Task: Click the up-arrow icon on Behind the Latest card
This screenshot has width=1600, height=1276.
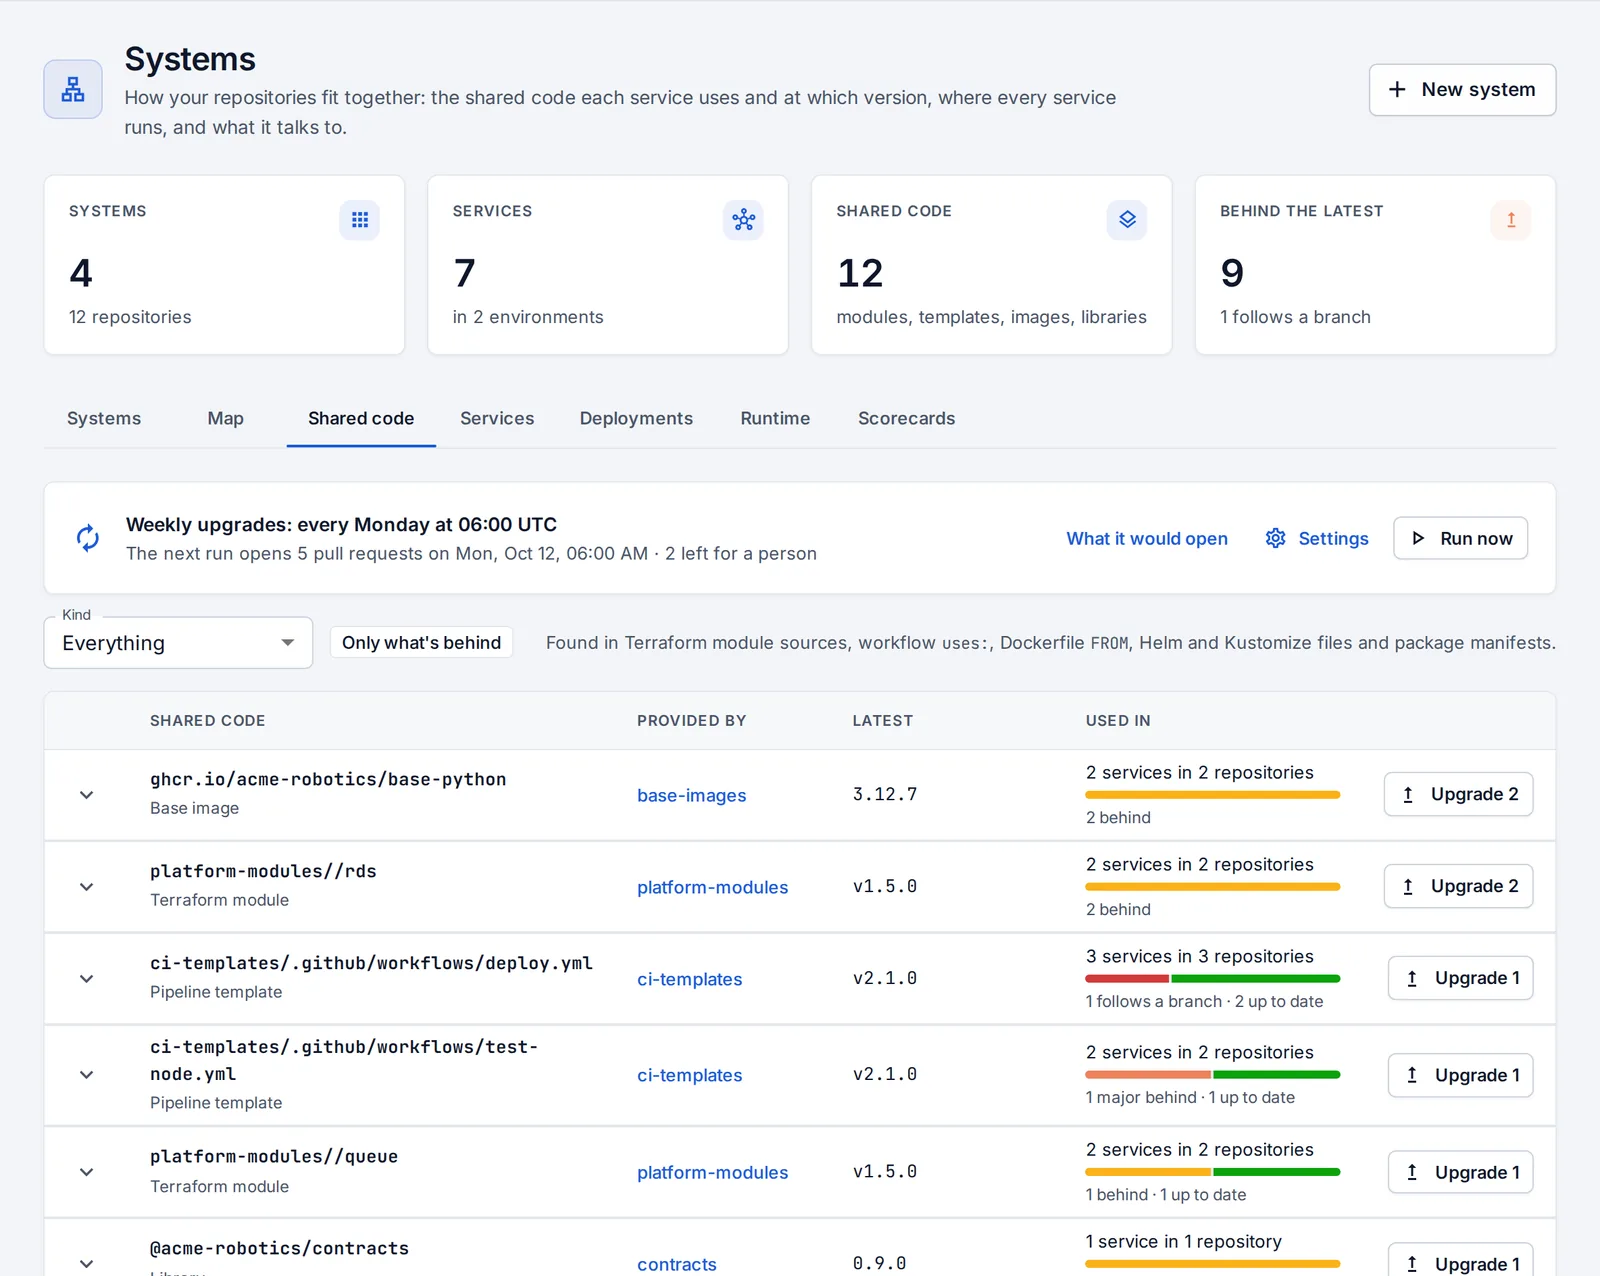Action: (x=1511, y=220)
